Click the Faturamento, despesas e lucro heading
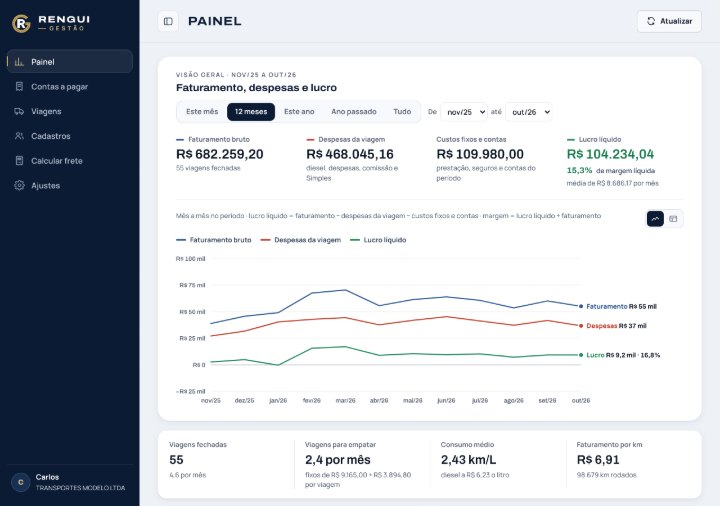This screenshot has width=720, height=506. (x=256, y=88)
